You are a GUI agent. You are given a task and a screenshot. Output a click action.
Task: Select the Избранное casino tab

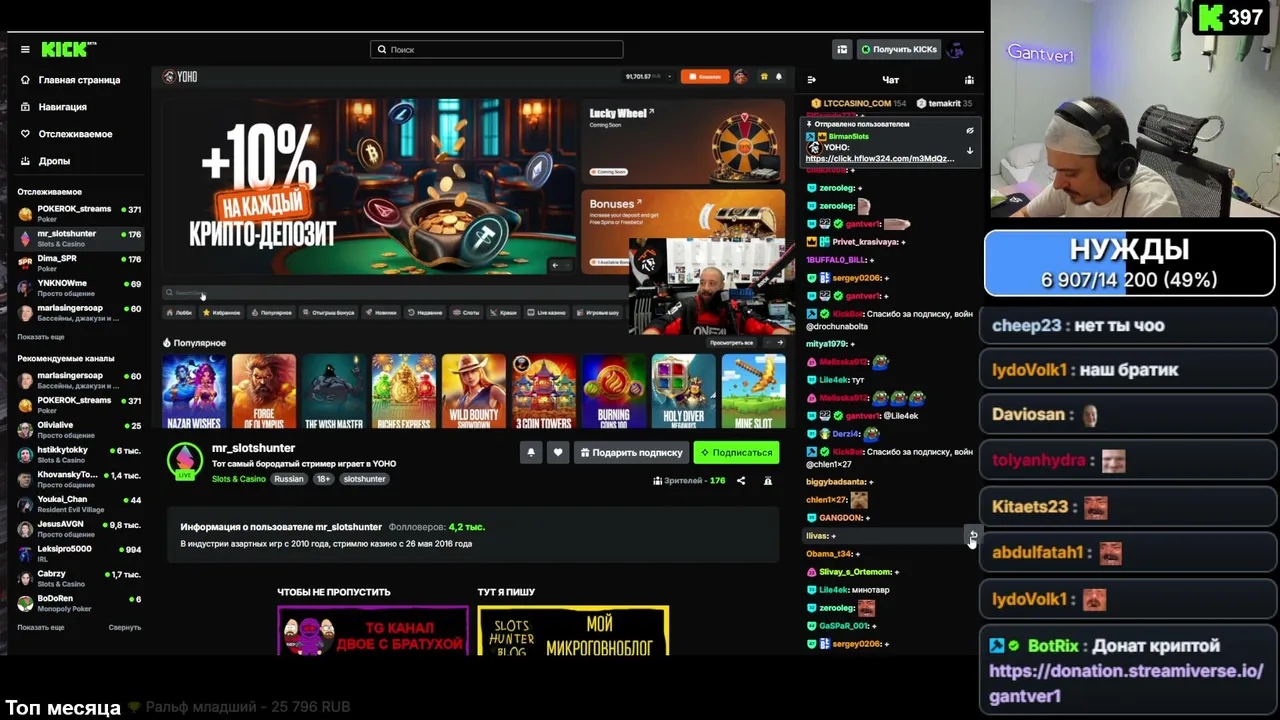tap(221, 313)
